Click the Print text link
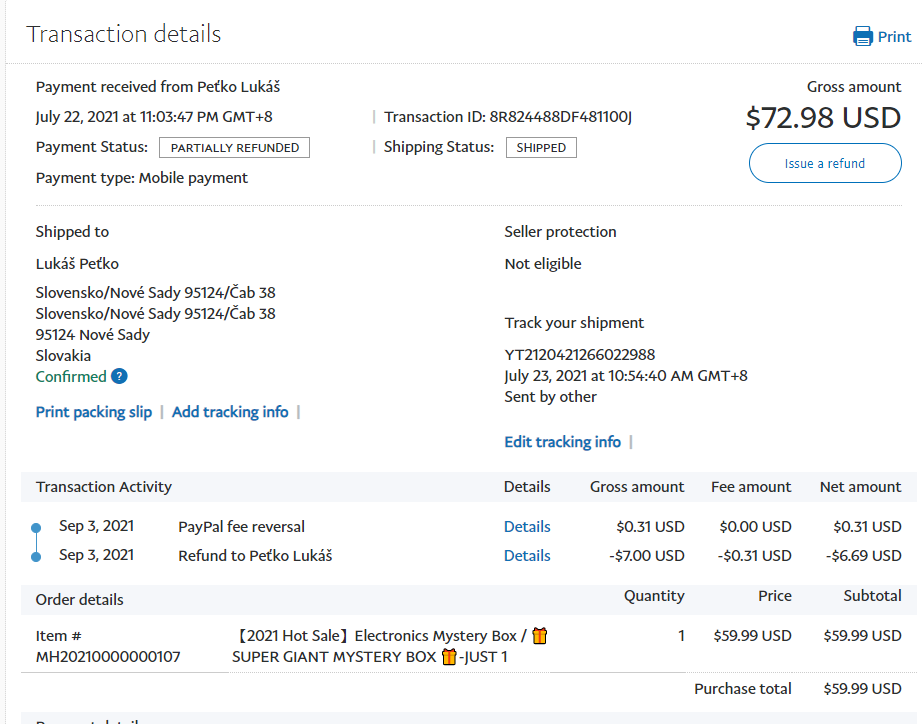Screen dimensions: 923x724 tap(894, 37)
